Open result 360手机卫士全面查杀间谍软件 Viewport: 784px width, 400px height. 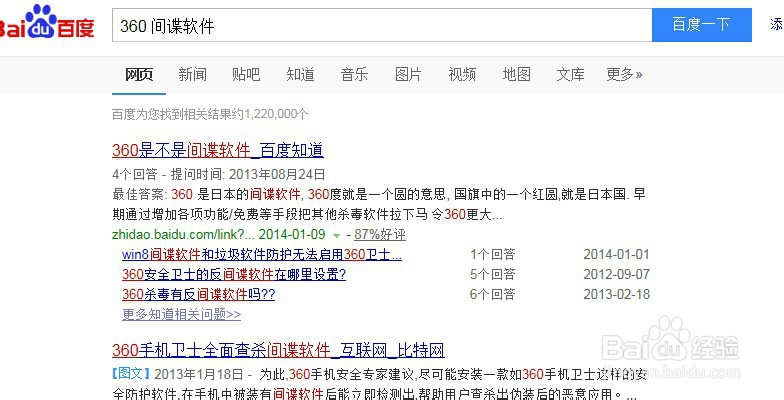click(x=278, y=350)
